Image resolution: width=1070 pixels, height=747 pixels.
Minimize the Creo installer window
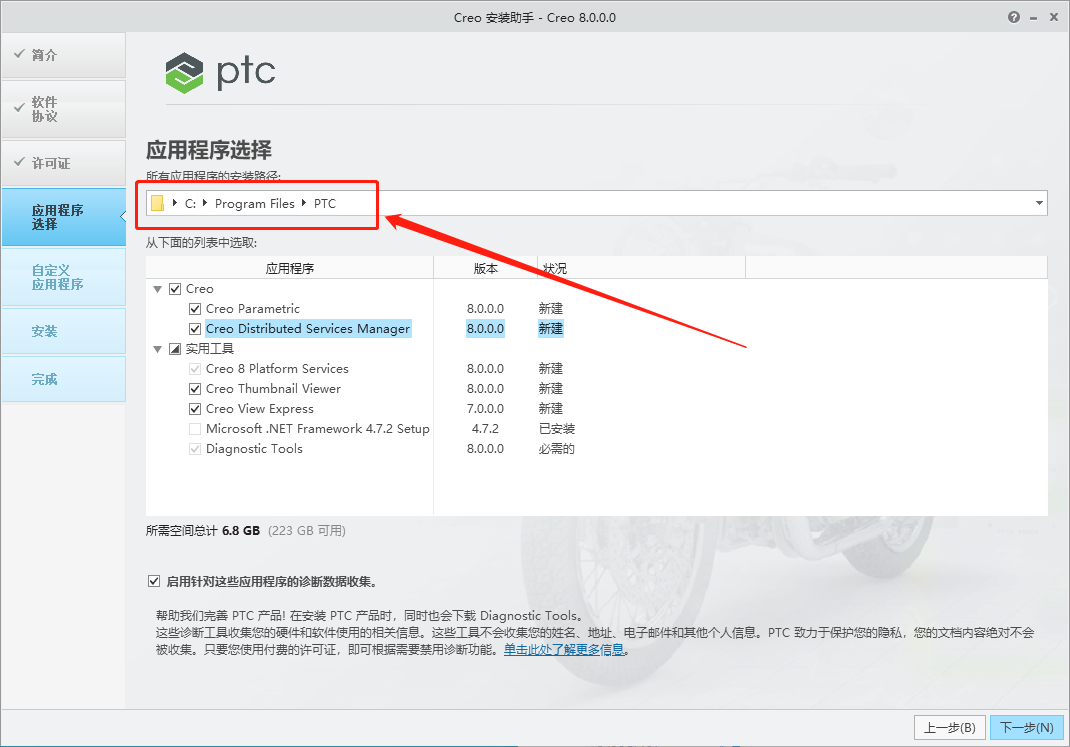pos(1034,18)
